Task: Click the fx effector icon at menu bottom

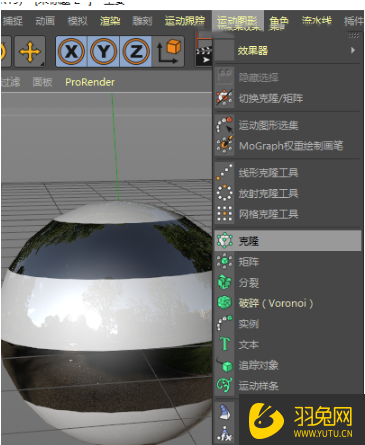Action: coord(225,434)
